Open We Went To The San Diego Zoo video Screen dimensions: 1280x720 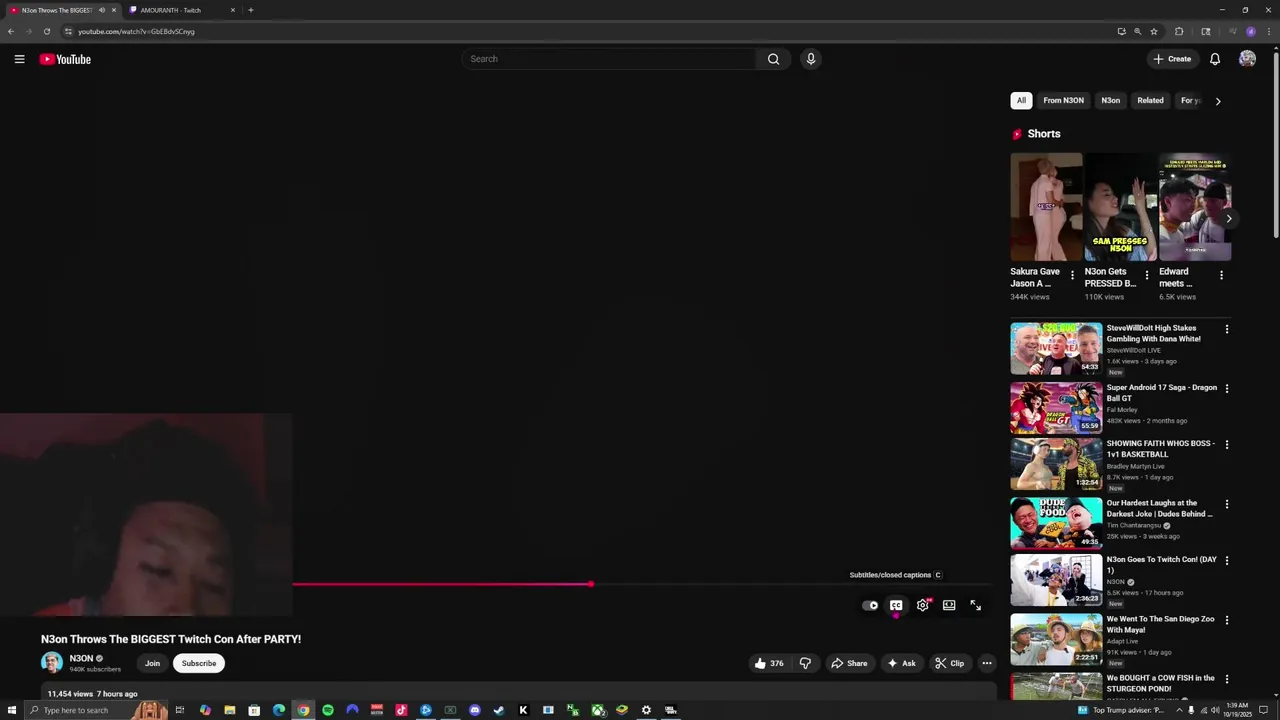[x=1056, y=639]
